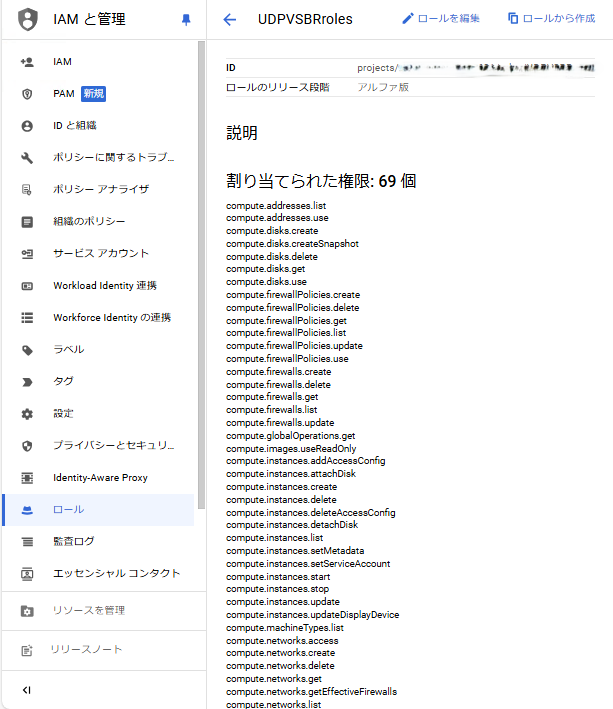Click the アルファ版 release stage value
The image size is (613, 709).
pyautogui.click(x=383, y=87)
